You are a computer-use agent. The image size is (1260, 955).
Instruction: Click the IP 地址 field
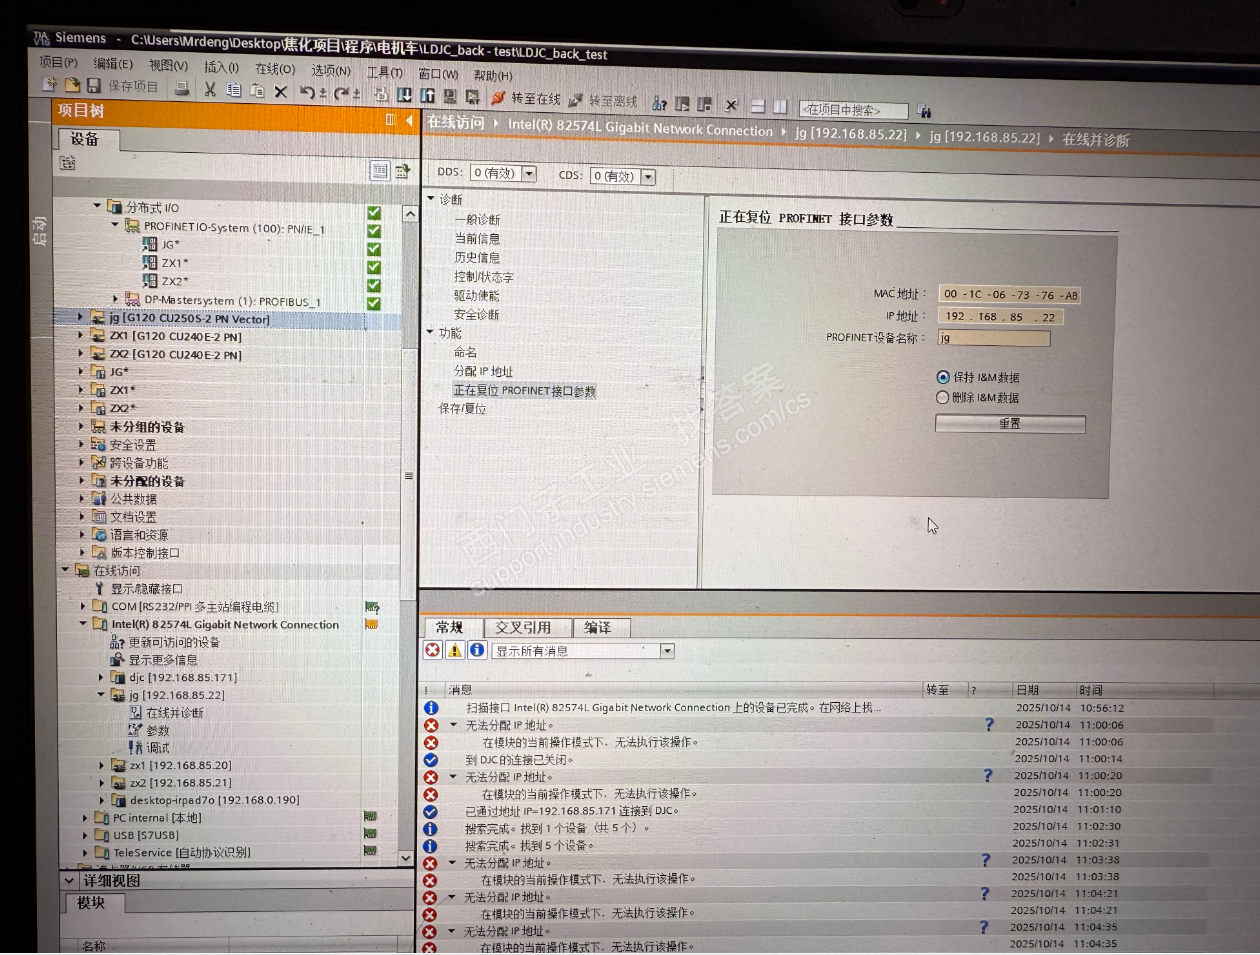(x=1000, y=316)
